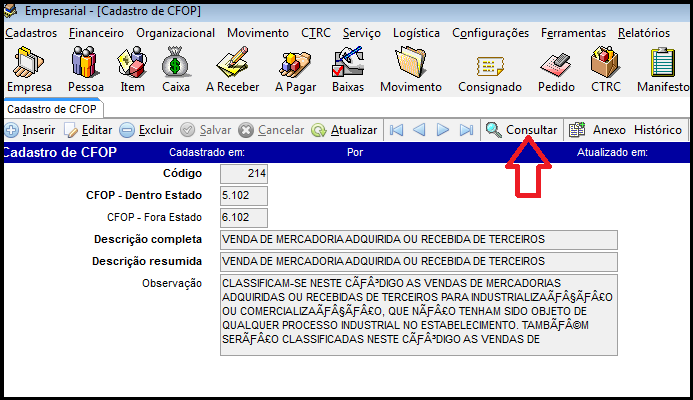
Task: Click the CFOP - Dentro Estado field
Action: point(242,195)
